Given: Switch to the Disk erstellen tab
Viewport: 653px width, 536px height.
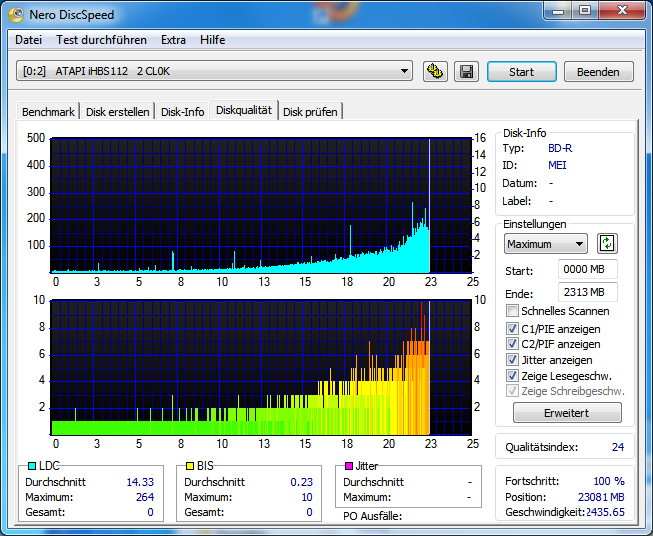Looking at the screenshot, I should click(x=117, y=112).
